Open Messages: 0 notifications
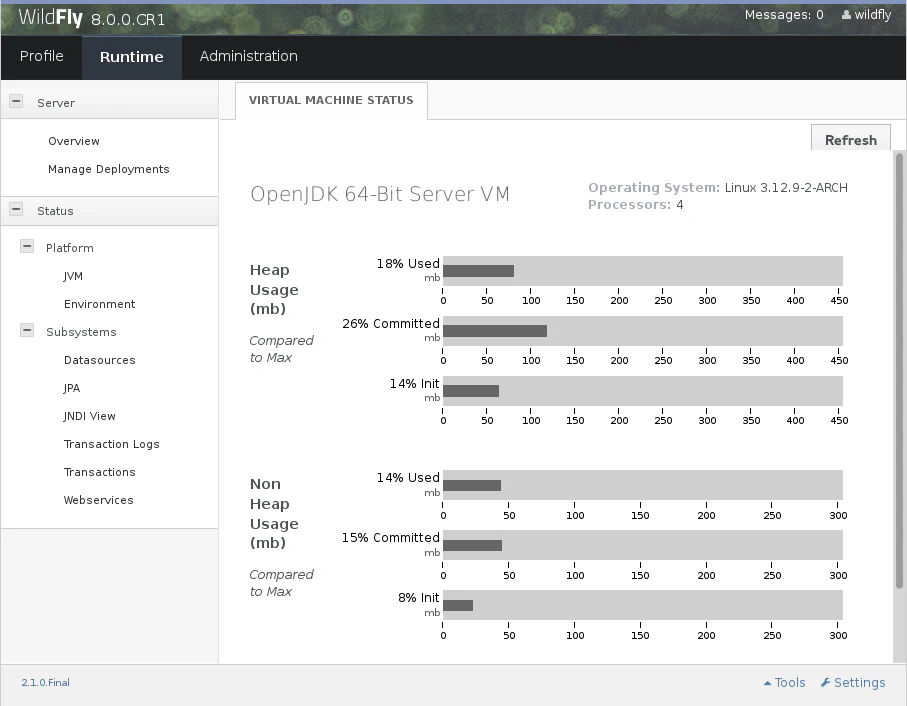 click(784, 15)
